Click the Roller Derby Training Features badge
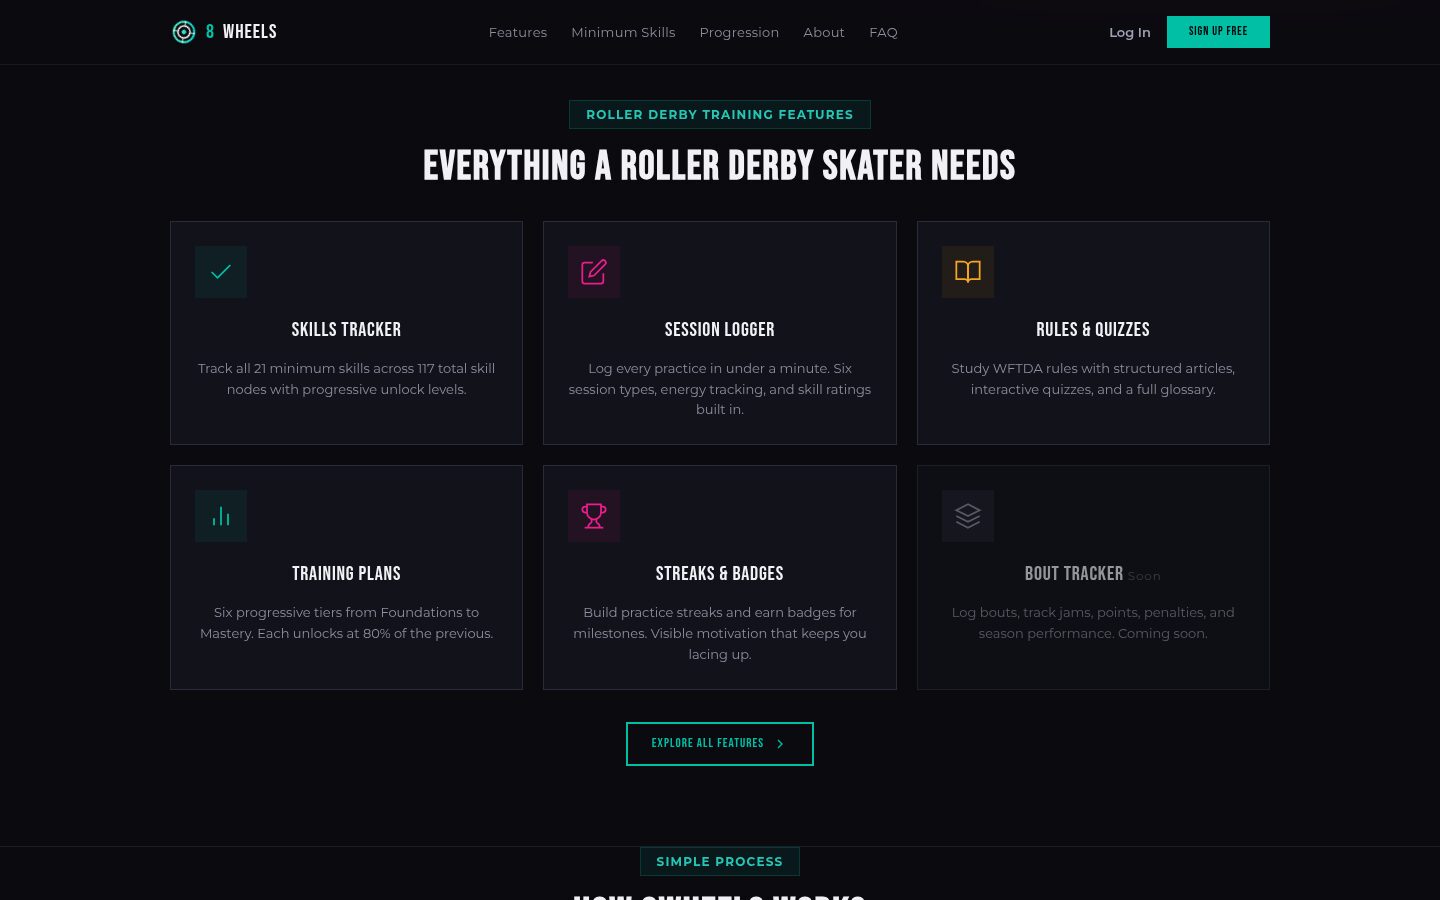1440x900 pixels. (x=720, y=115)
